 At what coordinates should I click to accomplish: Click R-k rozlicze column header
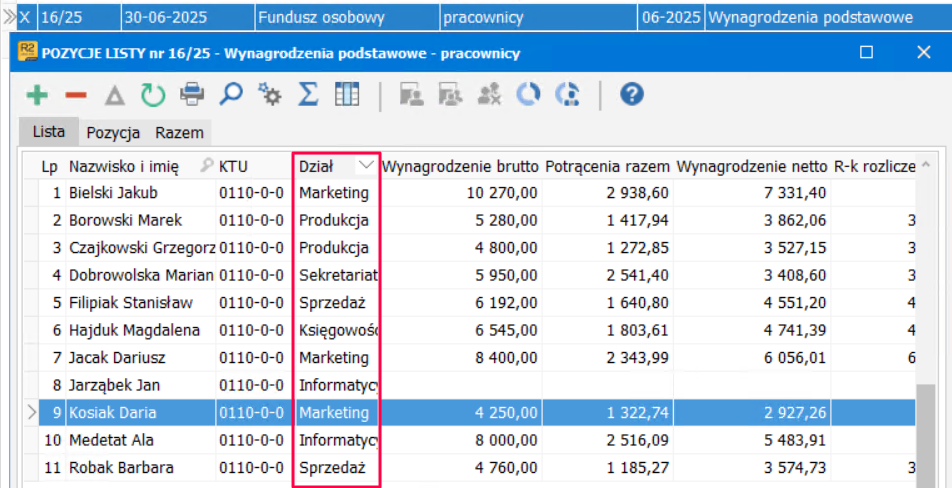874,166
